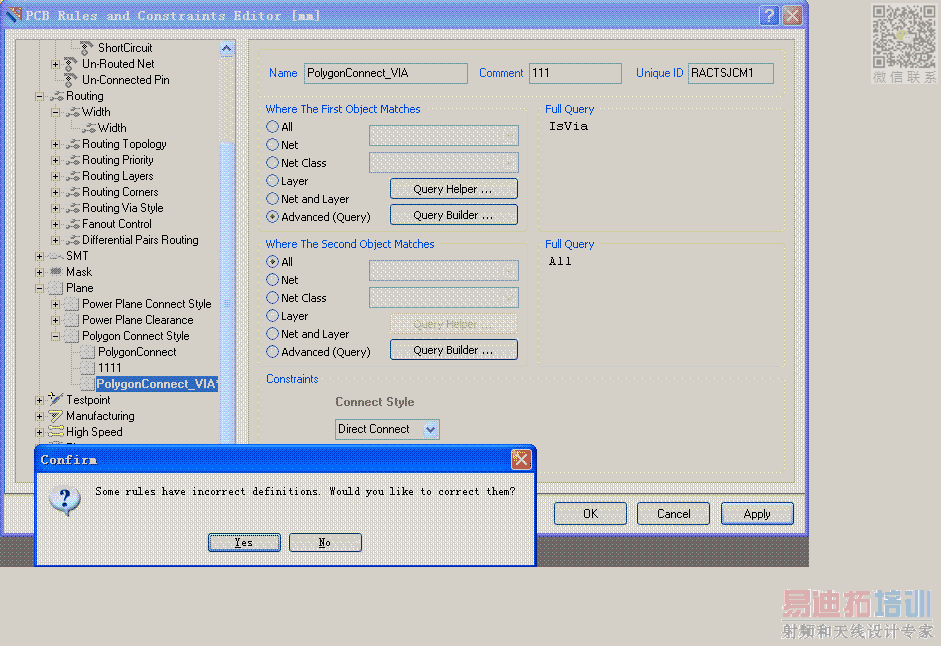Expand the Manufacturing tree node
Viewport: 941px width, 646px height.
tap(40, 415)
